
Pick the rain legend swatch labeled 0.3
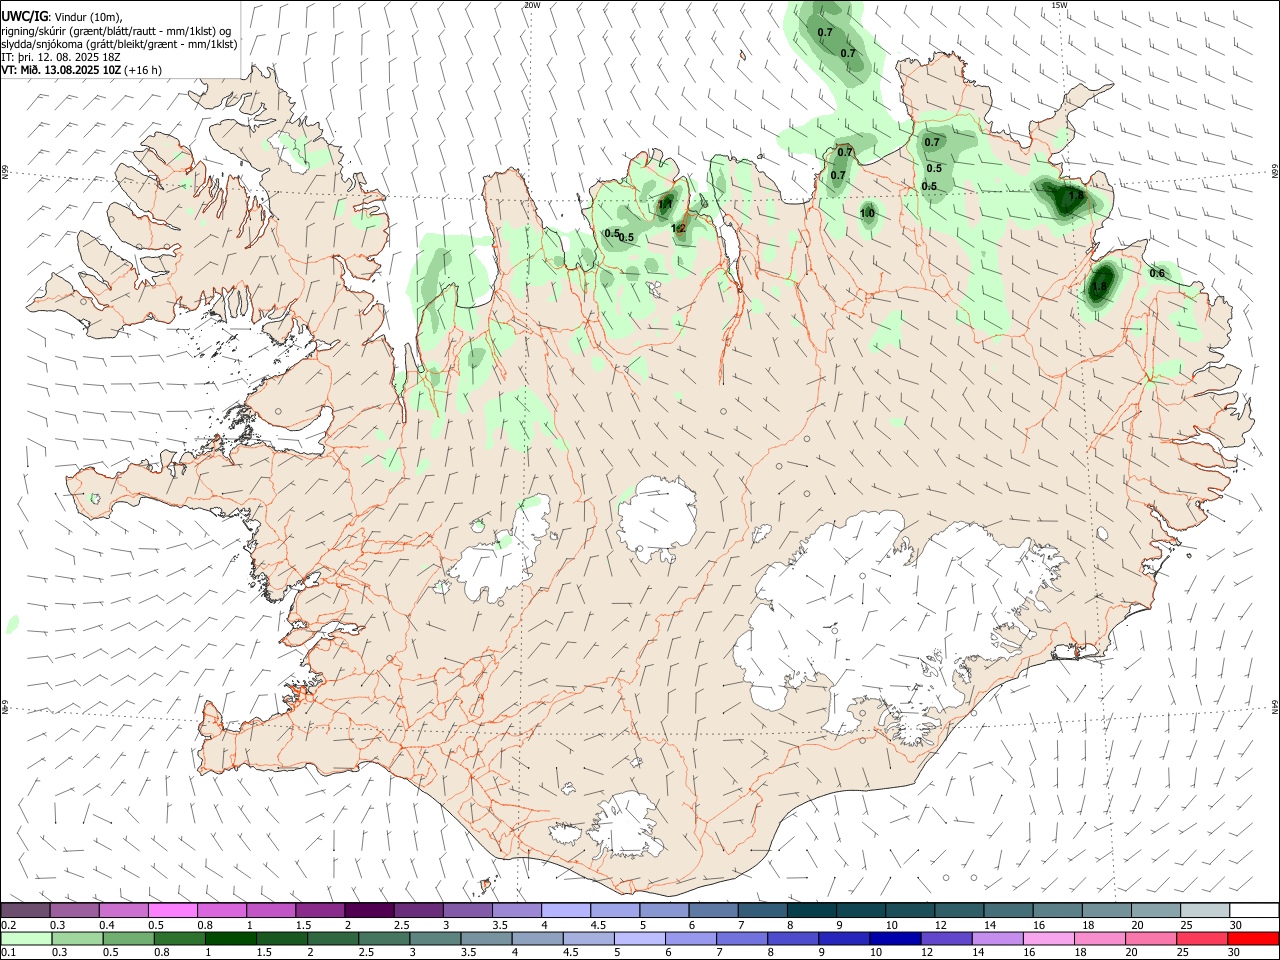pyautogui.click(x=77, y=938)
